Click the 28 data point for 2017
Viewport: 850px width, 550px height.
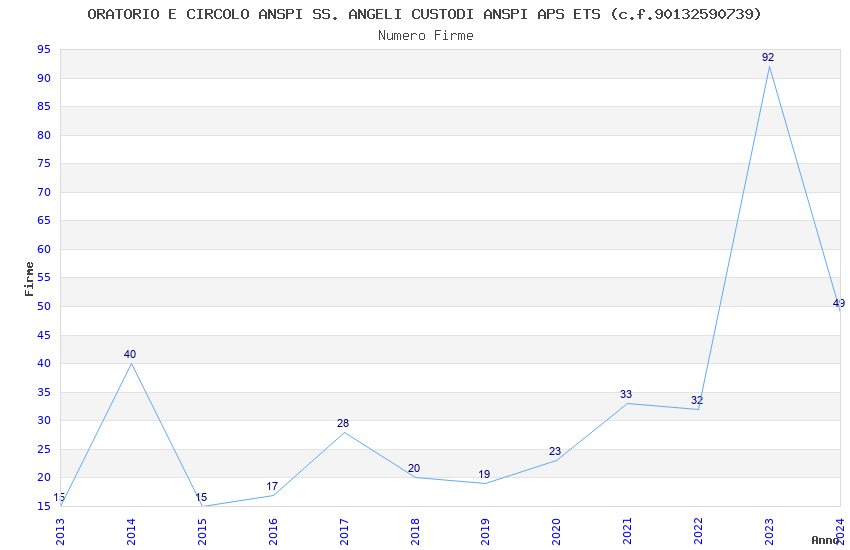point(344,432)
